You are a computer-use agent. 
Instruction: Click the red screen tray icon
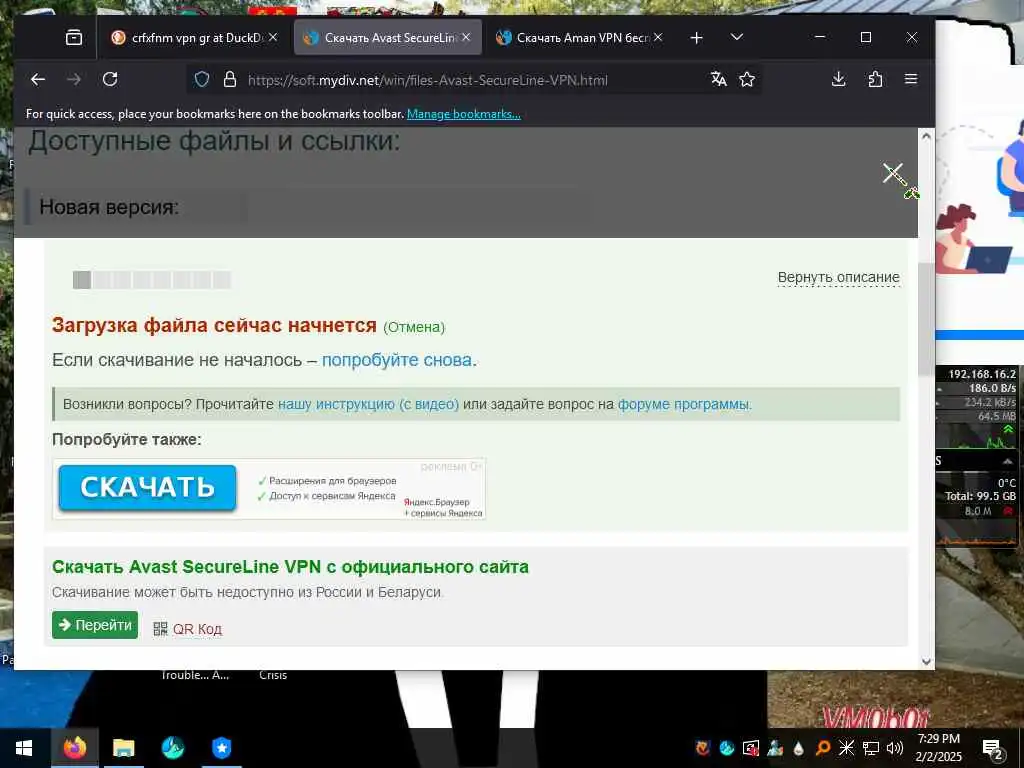tap(751, 748)
